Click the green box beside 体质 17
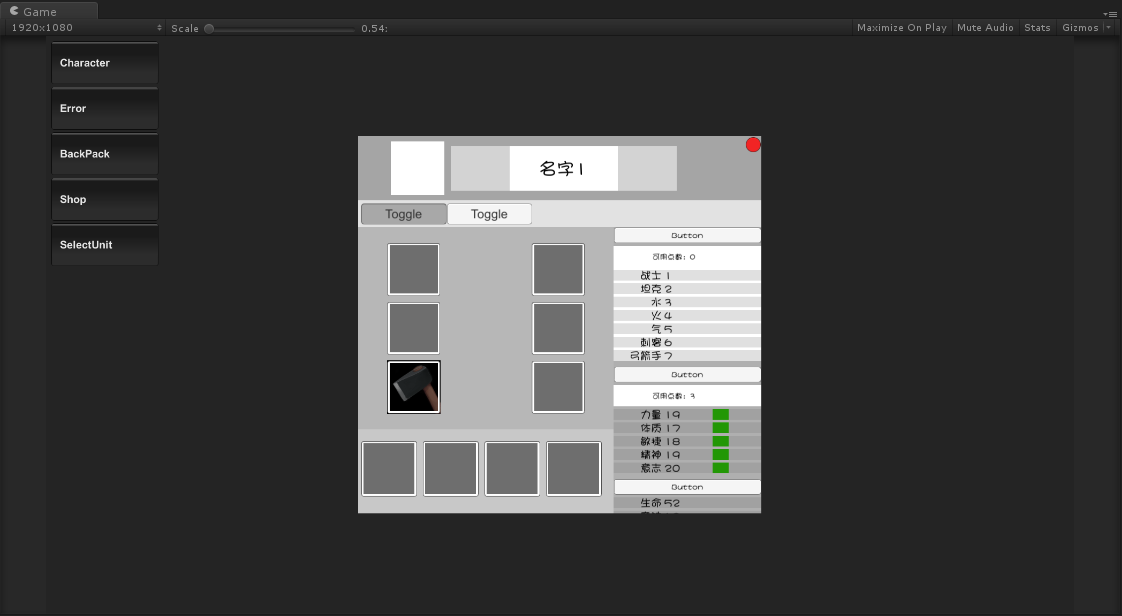Image resolution: width=1122 pixels, height=616 pixels. pyautogui.click(x=721, y=428)
